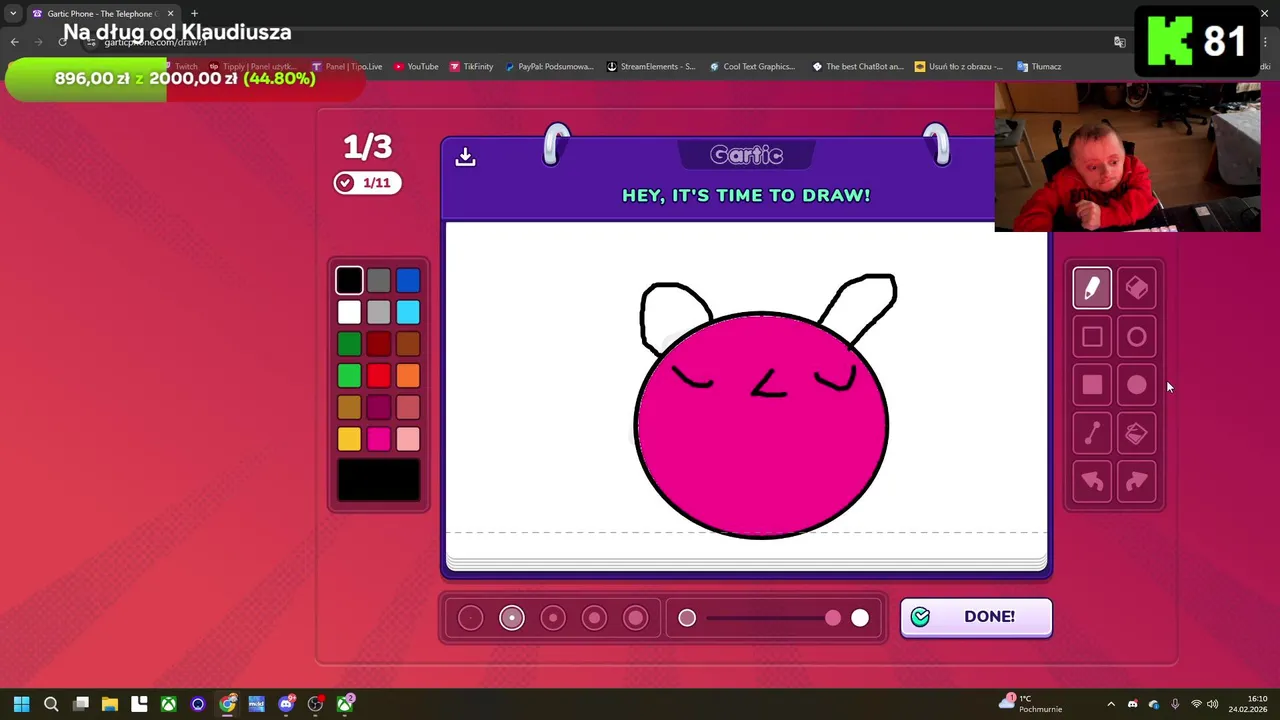Choose the filled ellipse shape tool

click(1137, 385)
